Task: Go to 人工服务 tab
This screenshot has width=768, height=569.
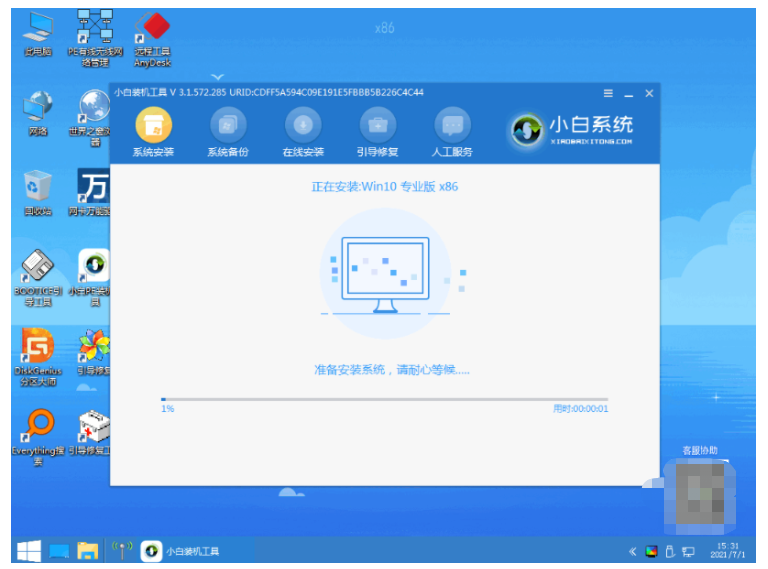Action: [452, 132]
